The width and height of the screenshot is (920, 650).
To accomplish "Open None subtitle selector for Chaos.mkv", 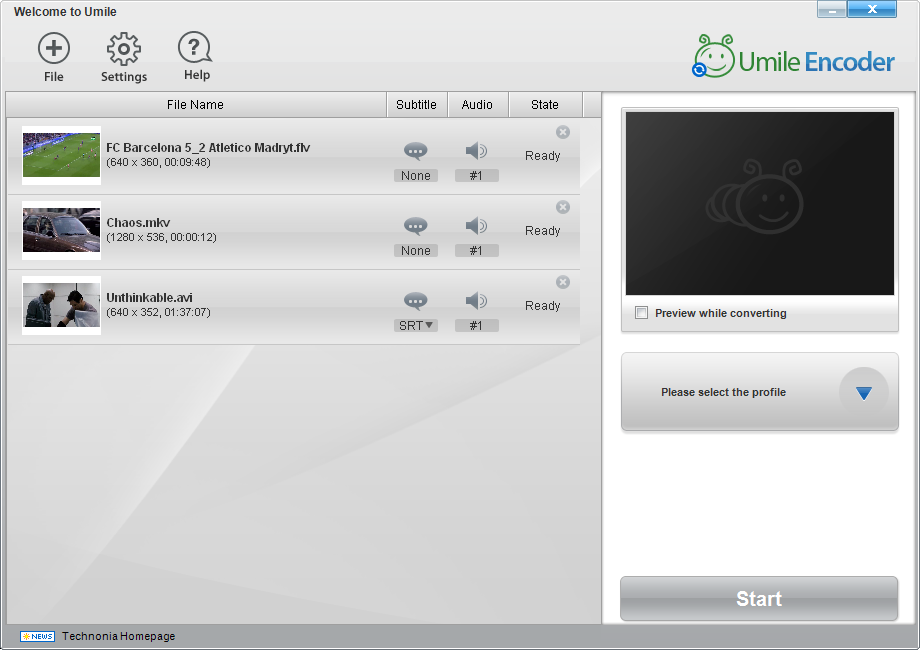I will (415, 250).
